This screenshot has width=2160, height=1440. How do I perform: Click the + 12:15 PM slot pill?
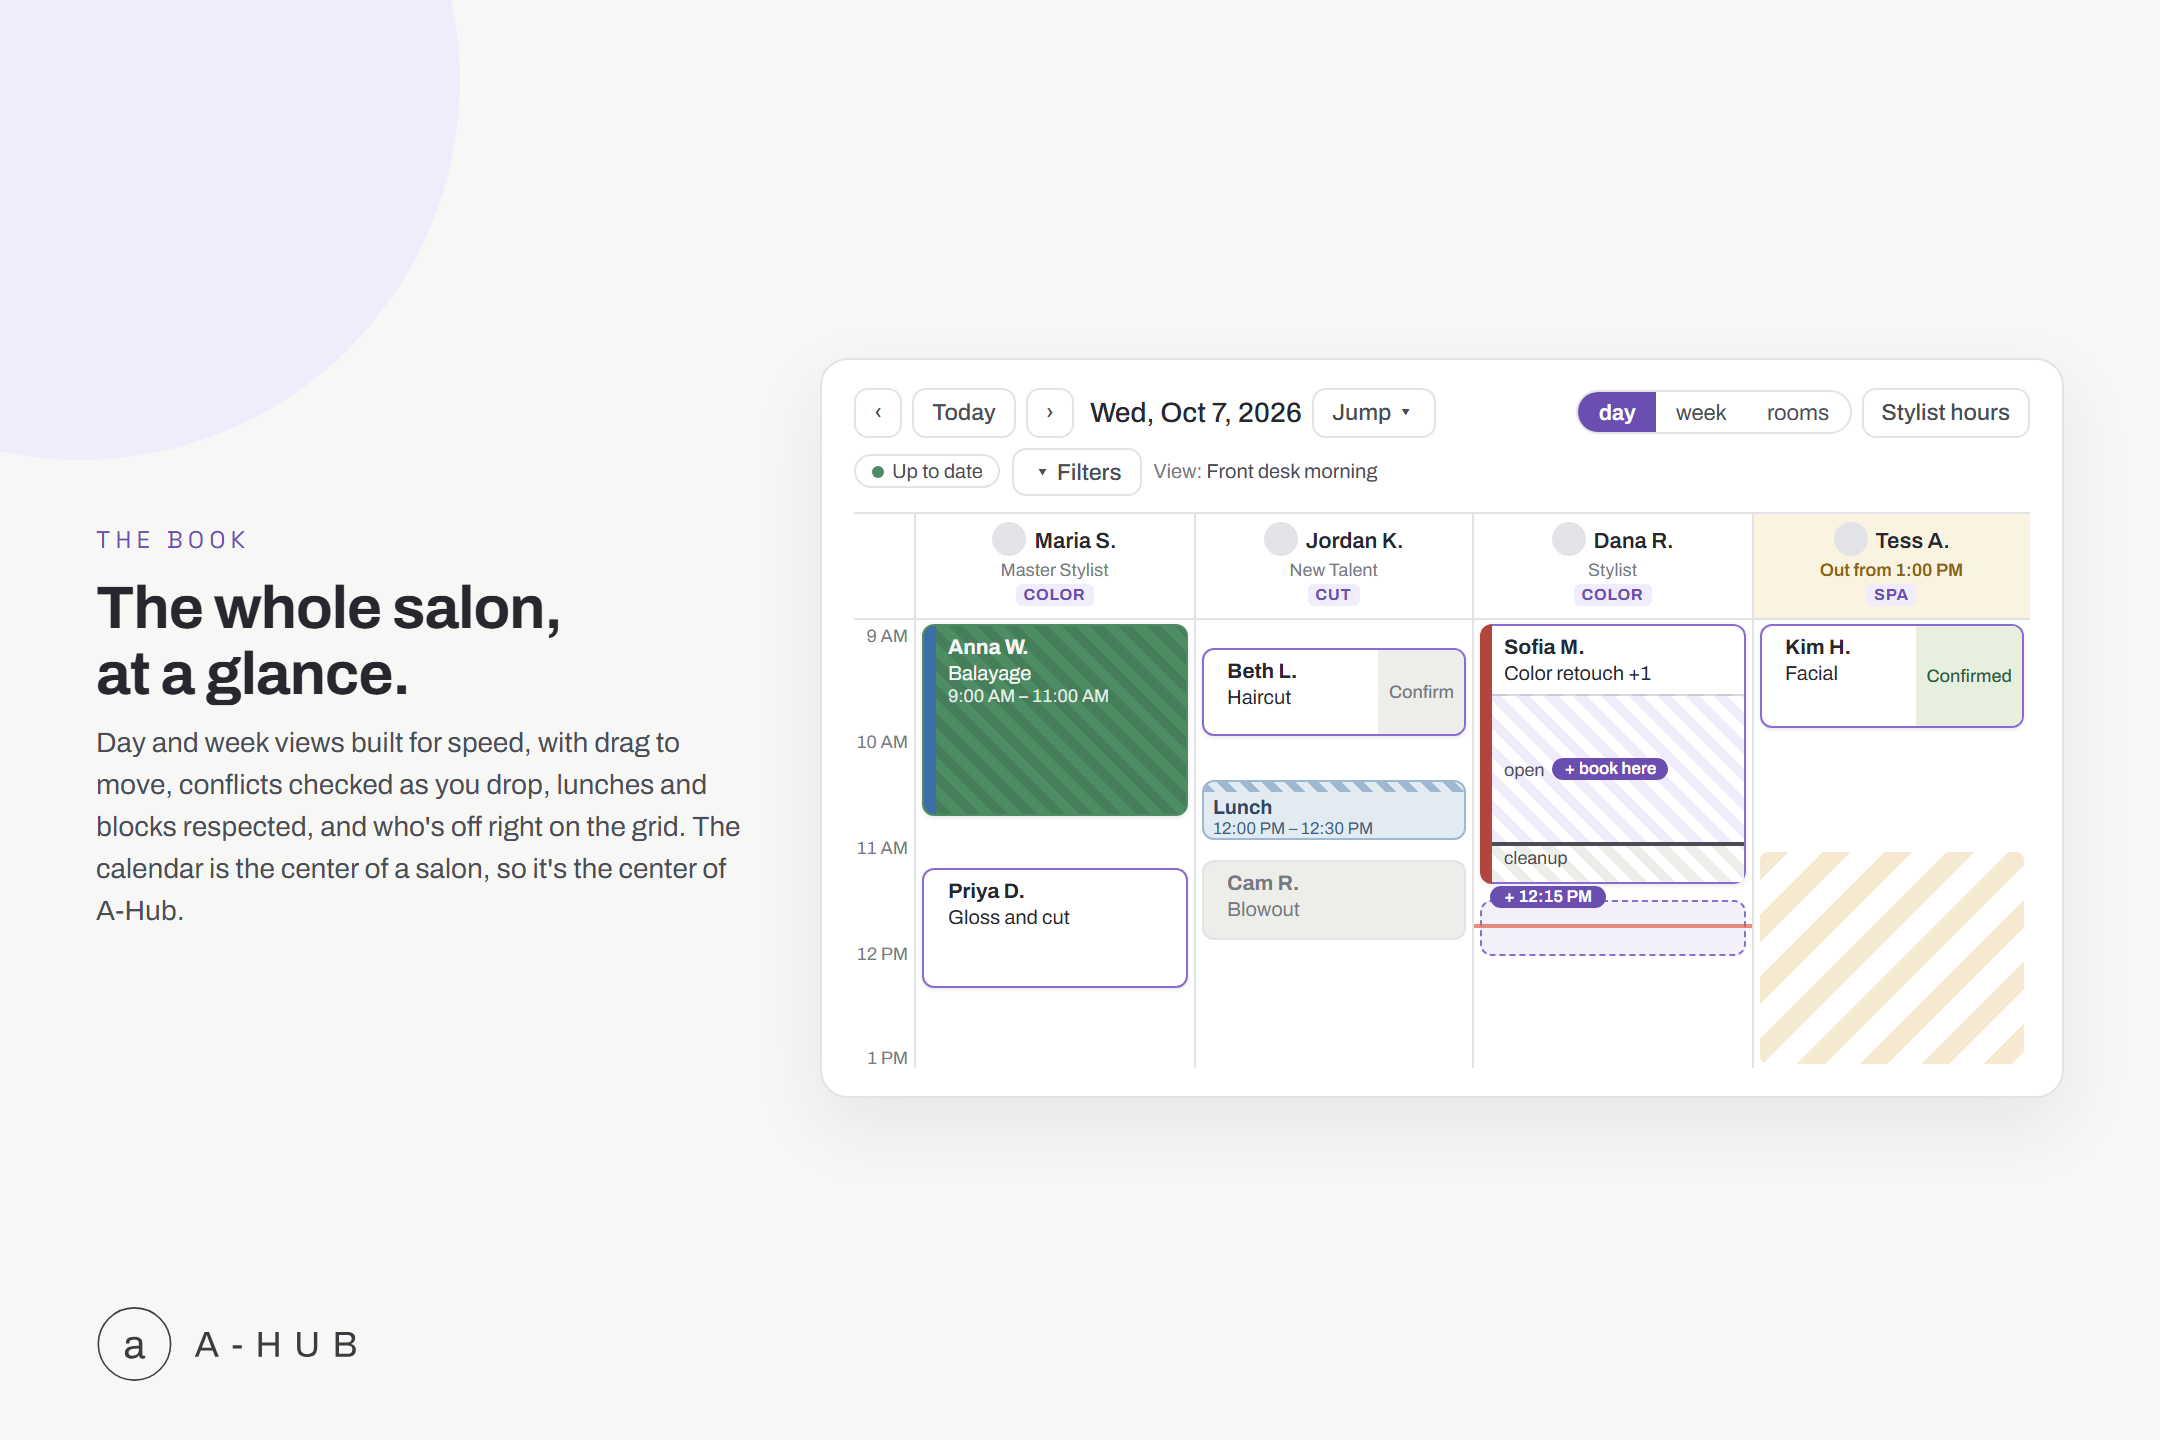click(1548, 897)
